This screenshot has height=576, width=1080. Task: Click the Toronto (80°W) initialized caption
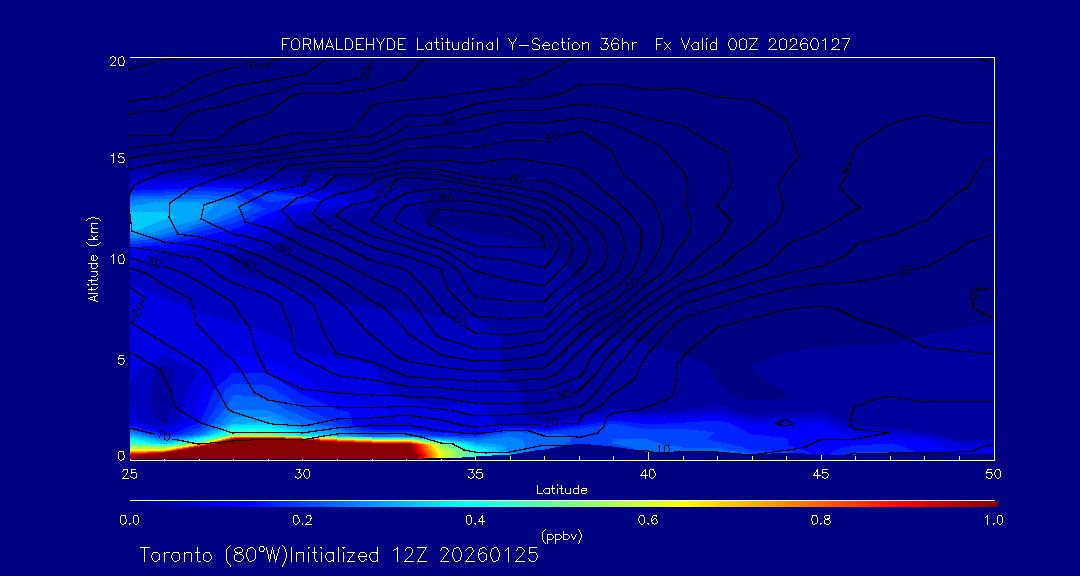339,555
